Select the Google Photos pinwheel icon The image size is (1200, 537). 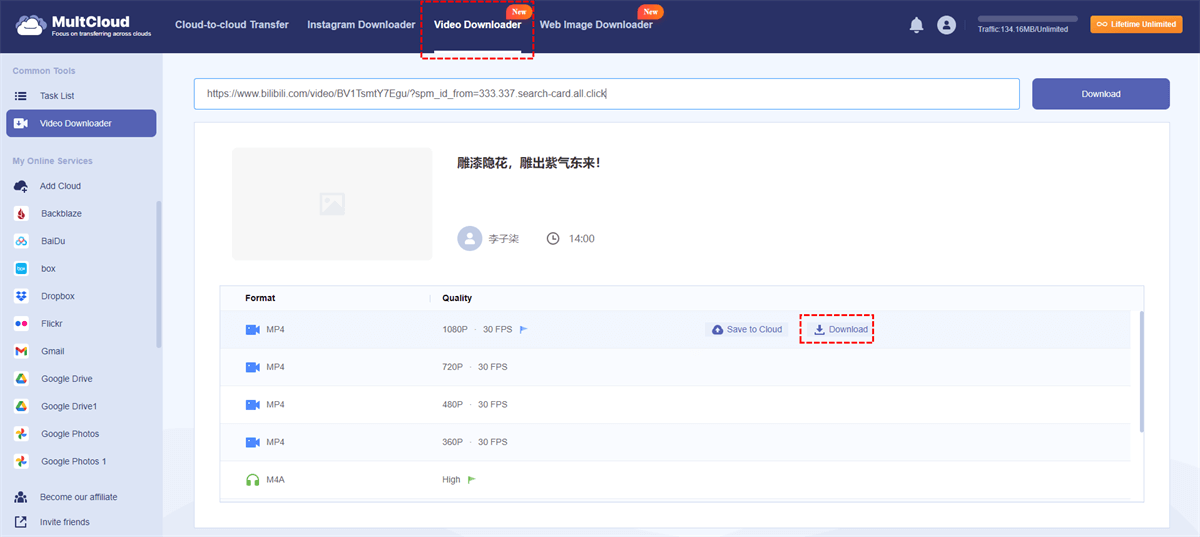21,434
